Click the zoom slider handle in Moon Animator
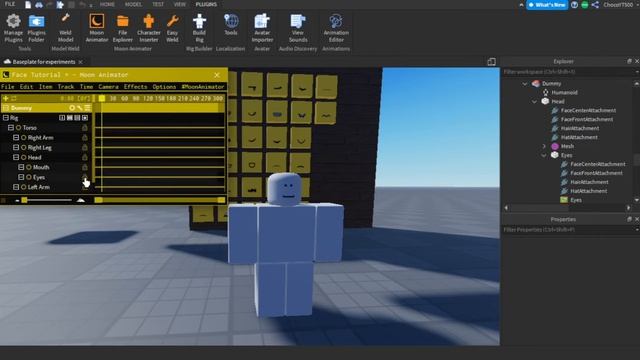Screen dimensions: 640x360 (x=24, y=200)
